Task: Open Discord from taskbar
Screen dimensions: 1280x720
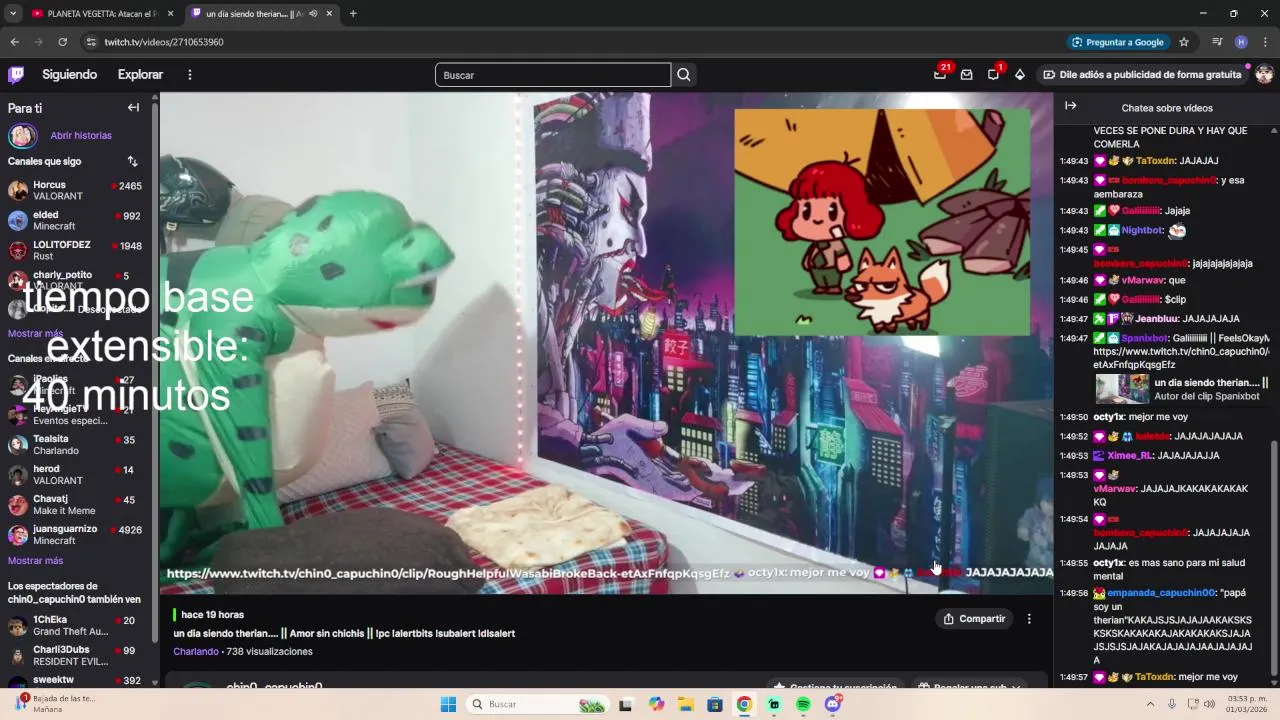Action: [833, 704]
